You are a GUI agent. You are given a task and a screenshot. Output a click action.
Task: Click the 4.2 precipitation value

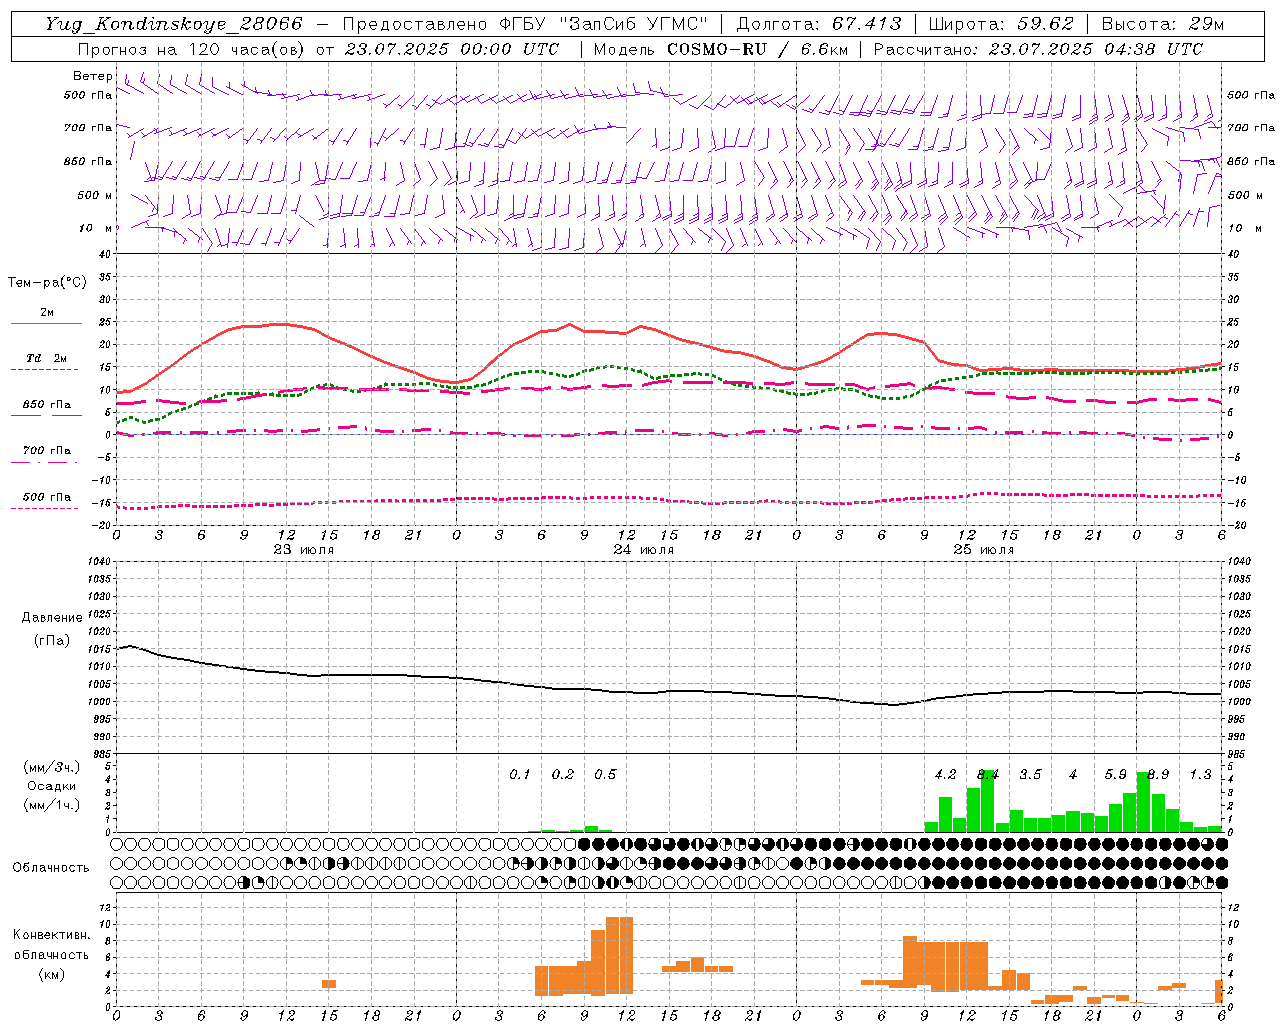[945, 774]
